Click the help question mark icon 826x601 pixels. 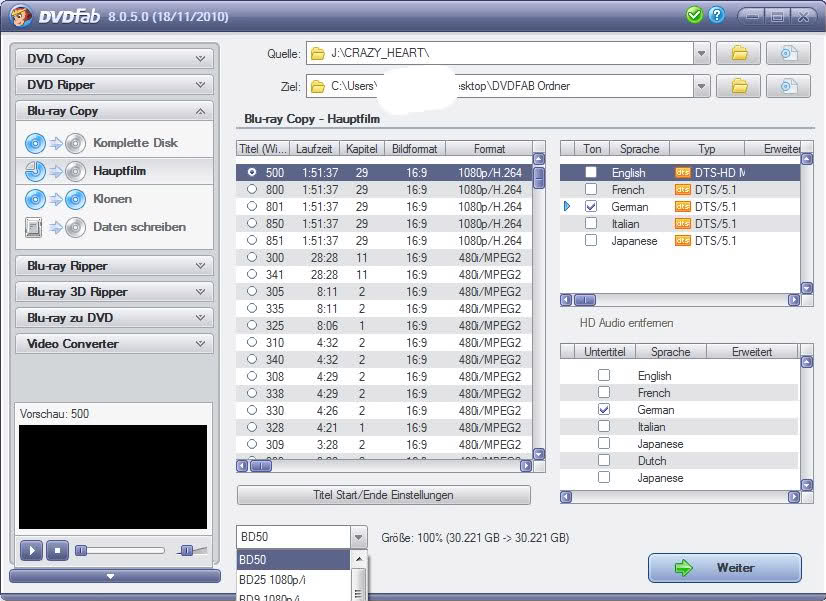pos(716,15)
